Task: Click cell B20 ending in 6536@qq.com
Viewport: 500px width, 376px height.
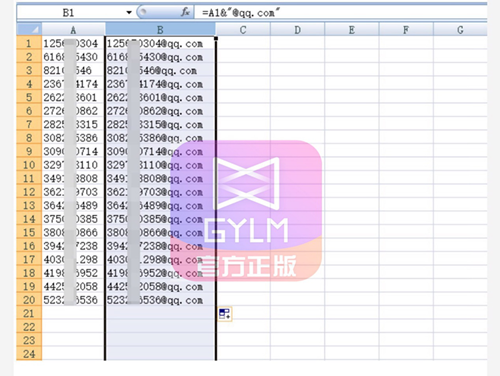Action: (160, 300)
